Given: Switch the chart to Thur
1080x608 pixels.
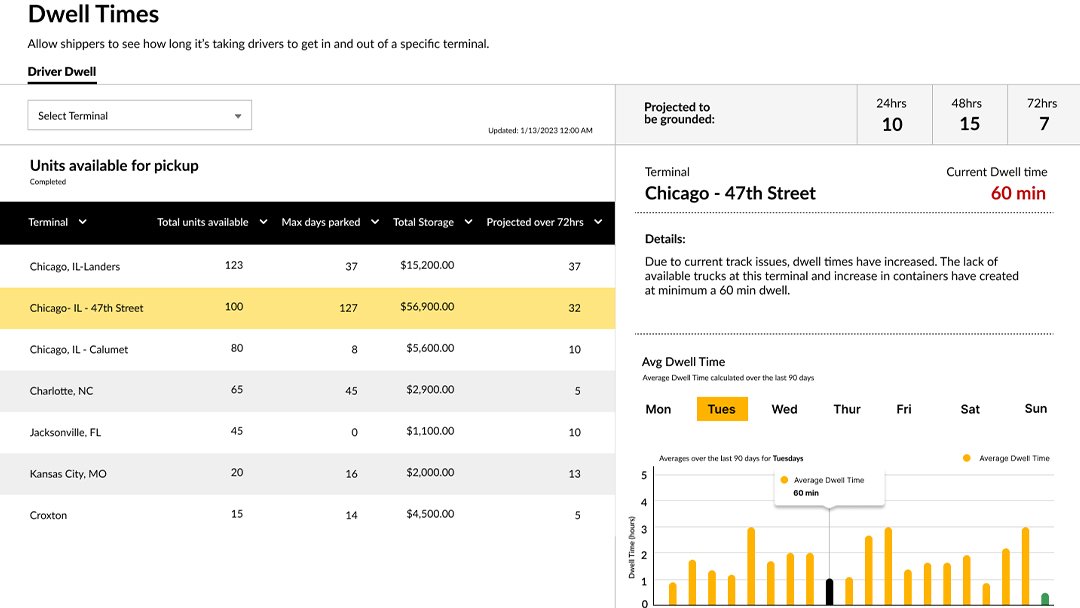Looking at the screenshot, I should (847, 409).
